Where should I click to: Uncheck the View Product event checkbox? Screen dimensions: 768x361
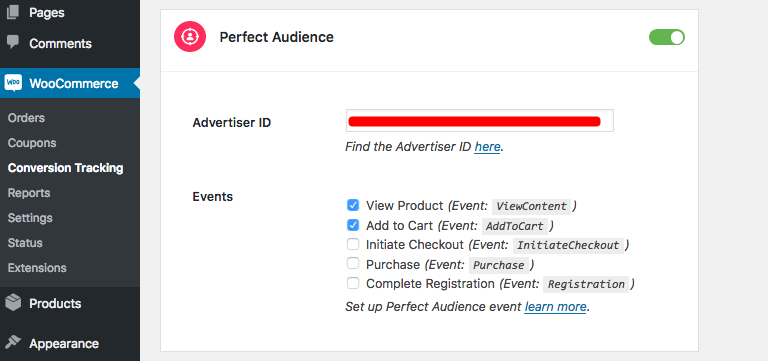coord(353,205)
